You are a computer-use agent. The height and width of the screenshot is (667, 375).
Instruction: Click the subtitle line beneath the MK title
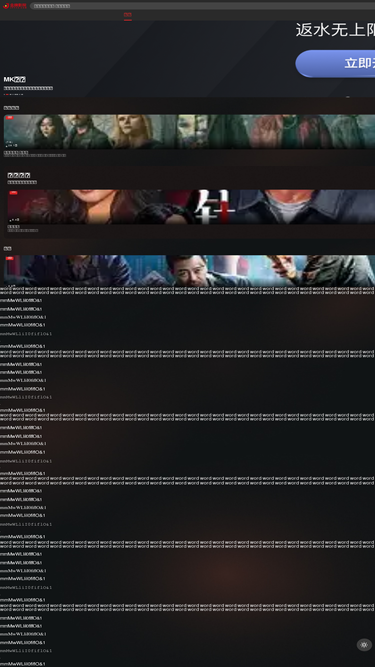coord(28,88)
